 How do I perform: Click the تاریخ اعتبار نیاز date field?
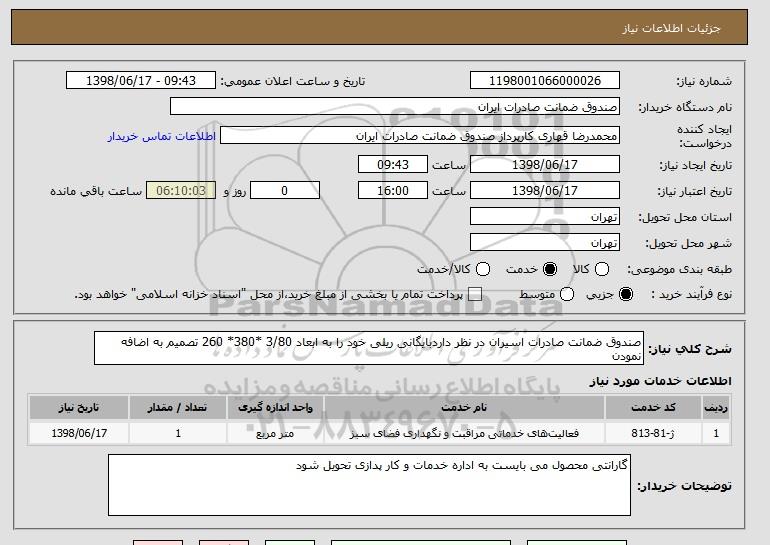[x=545, y=191]
